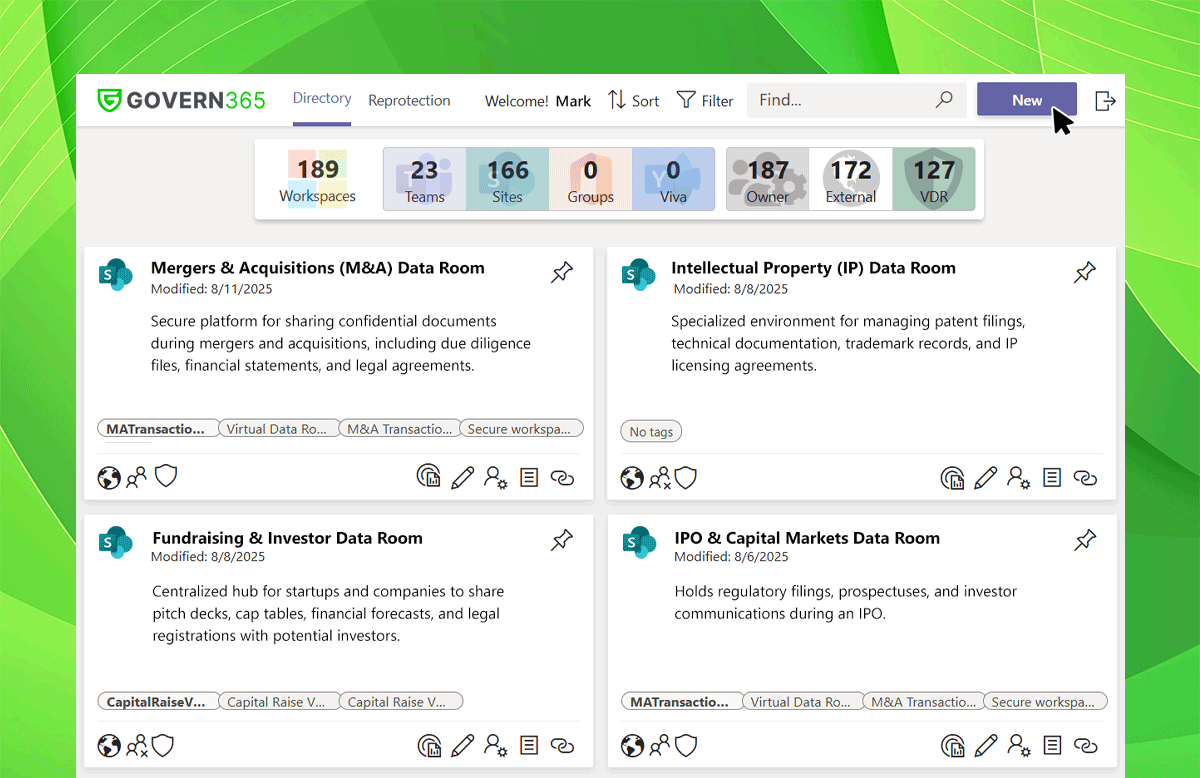Click blocked external users icon on Intellectual Property card
The height and width of the screenshot is (778, 1200).
[x=660, y=478]
